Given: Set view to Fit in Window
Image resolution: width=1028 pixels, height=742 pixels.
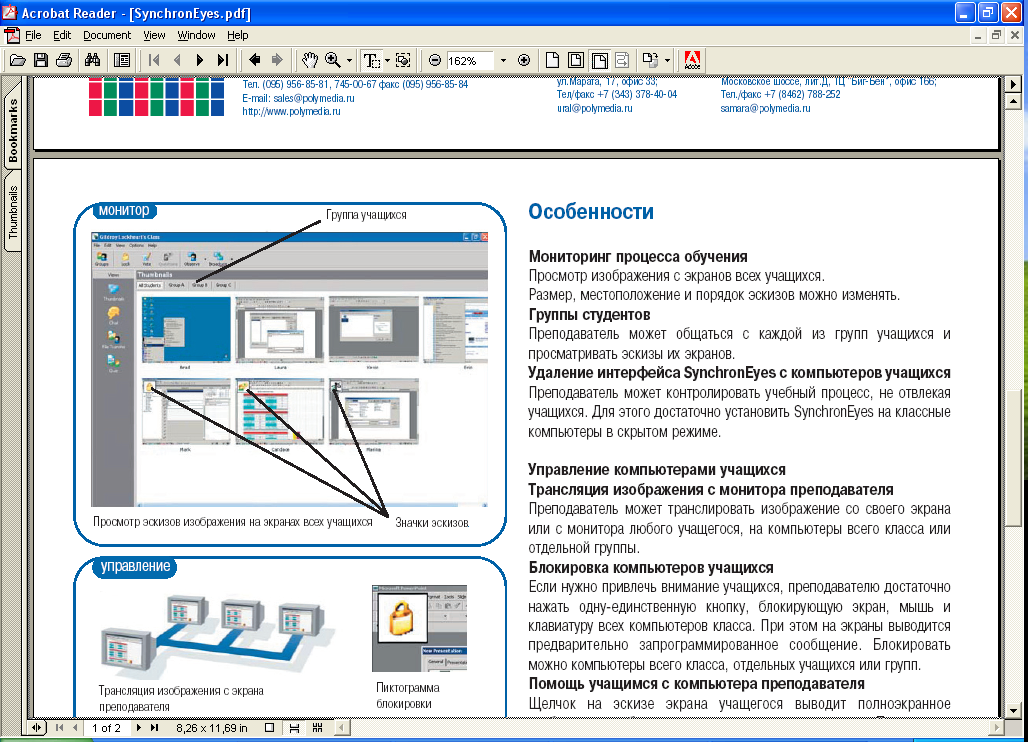Looking at the screenshot, I should point(576,60).
